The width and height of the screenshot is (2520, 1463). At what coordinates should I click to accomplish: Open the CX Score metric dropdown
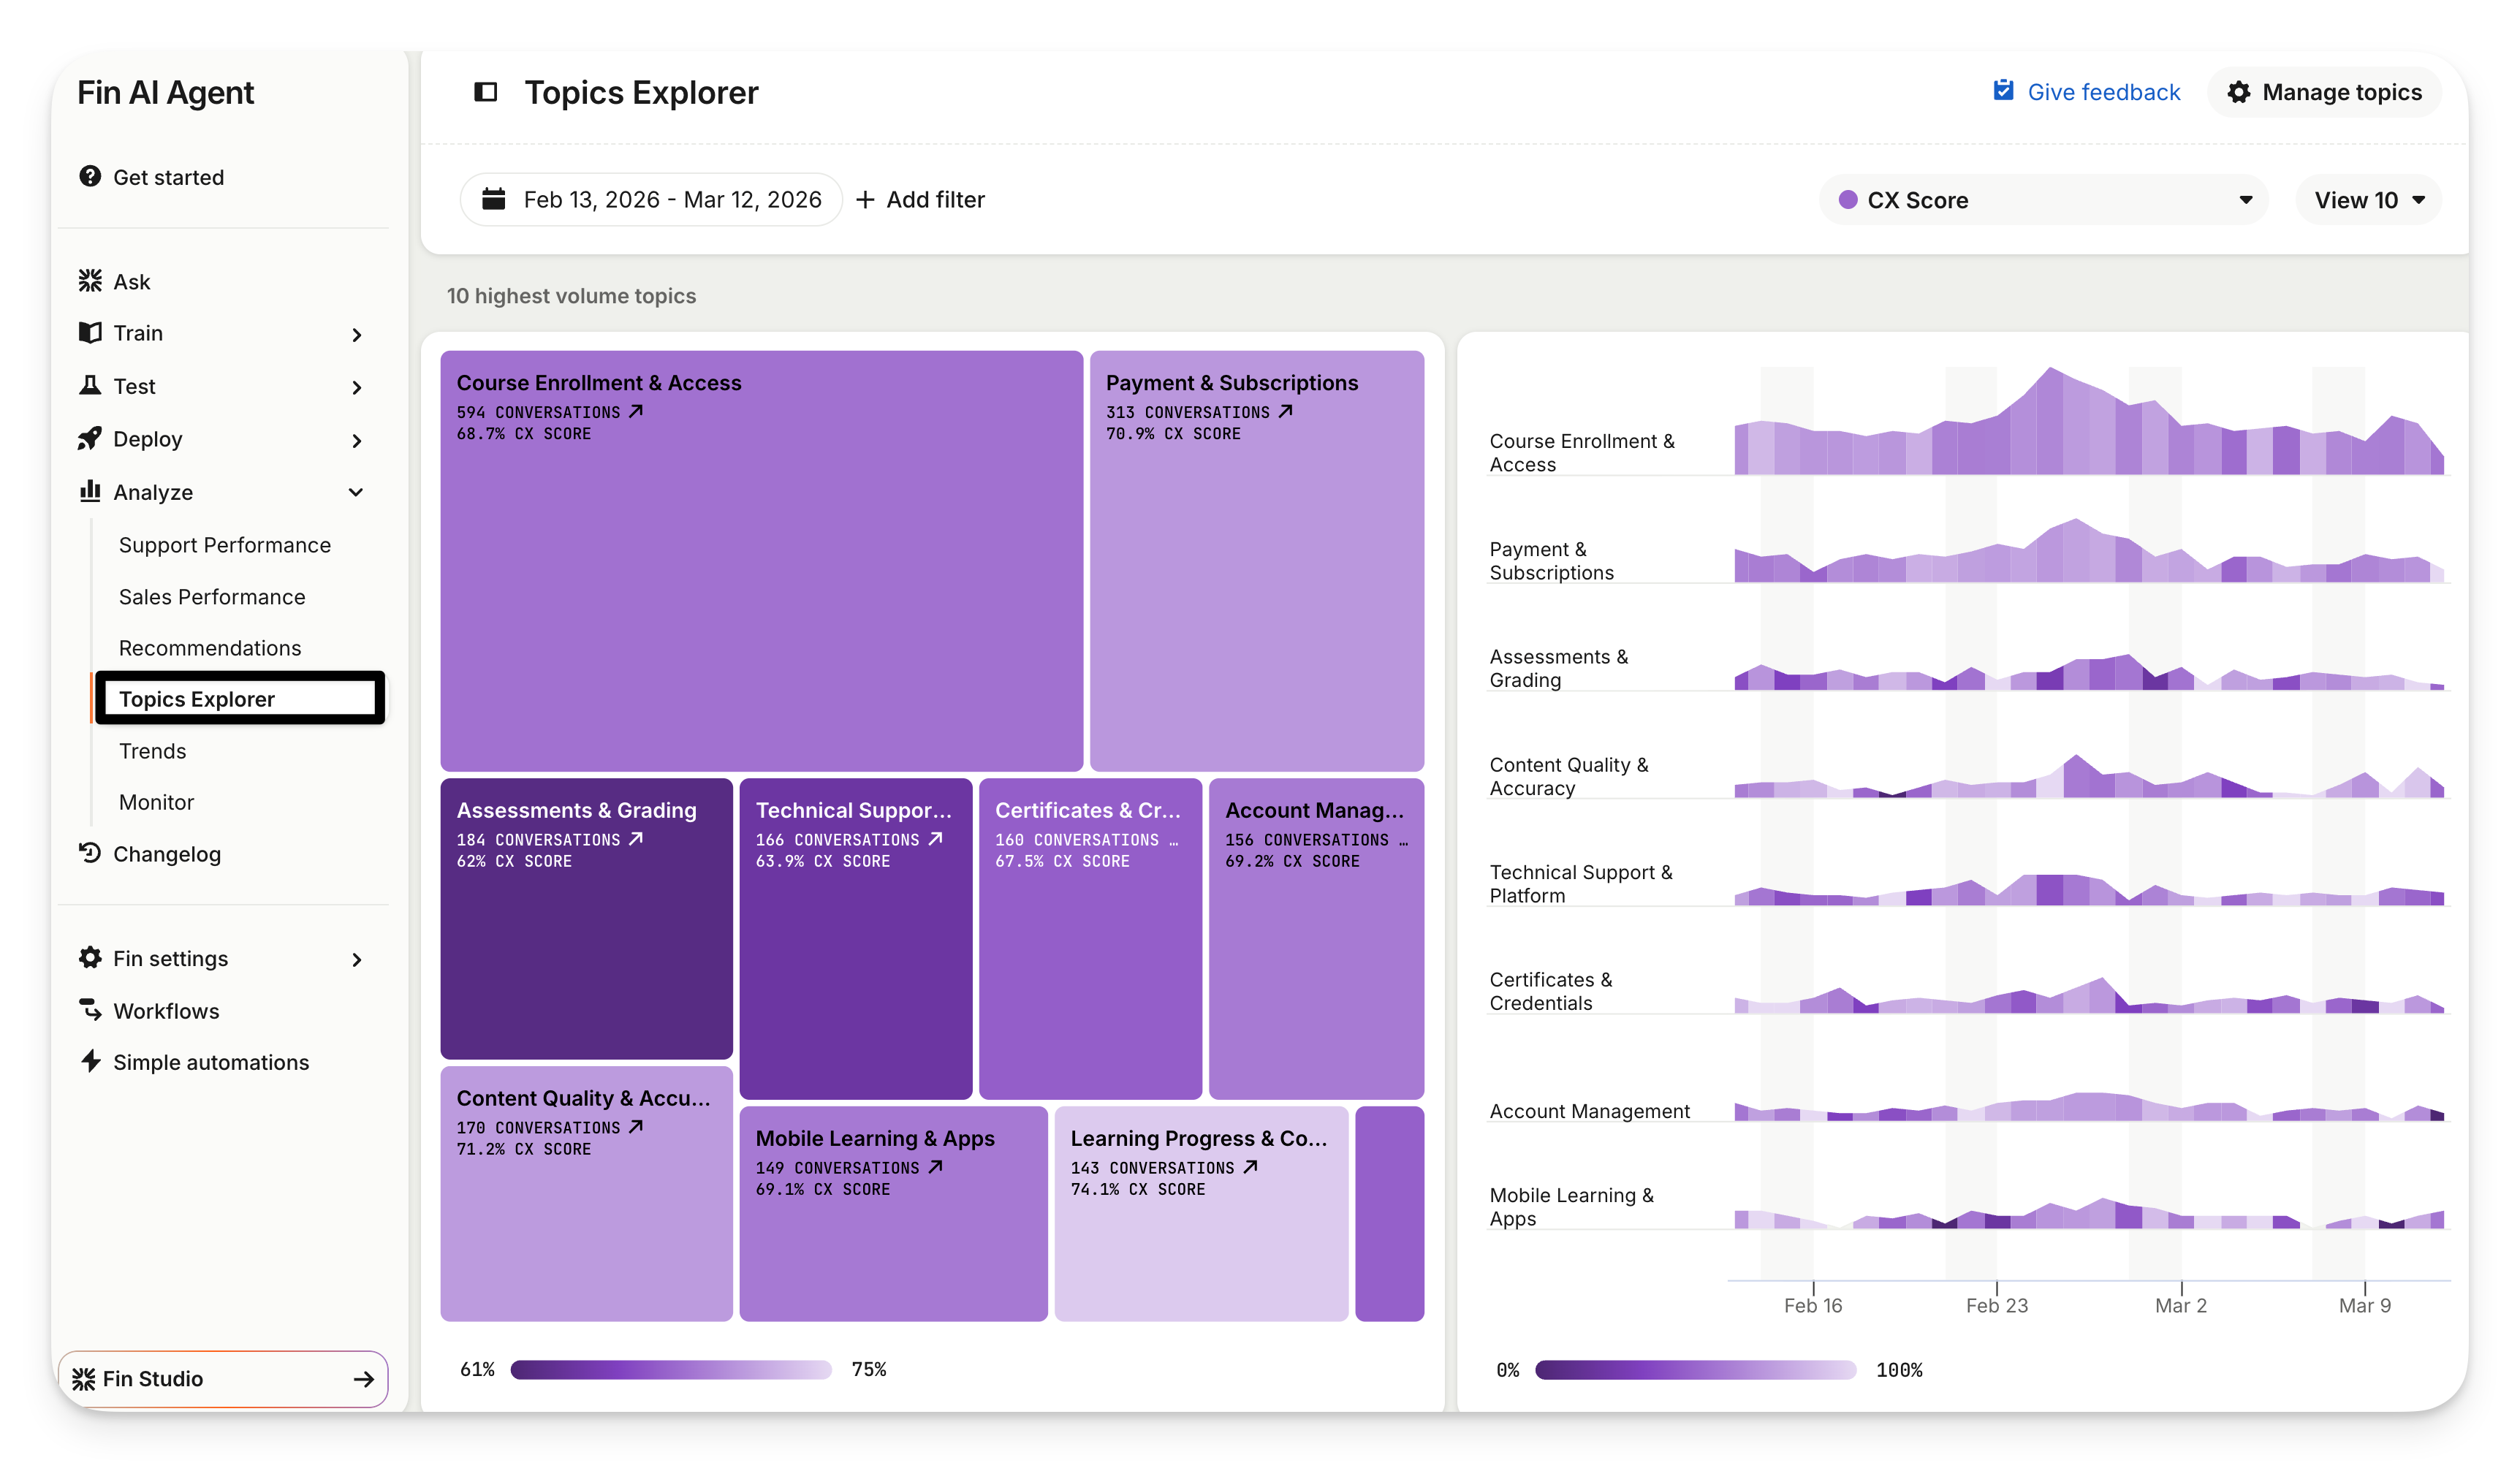(2044, 200)
